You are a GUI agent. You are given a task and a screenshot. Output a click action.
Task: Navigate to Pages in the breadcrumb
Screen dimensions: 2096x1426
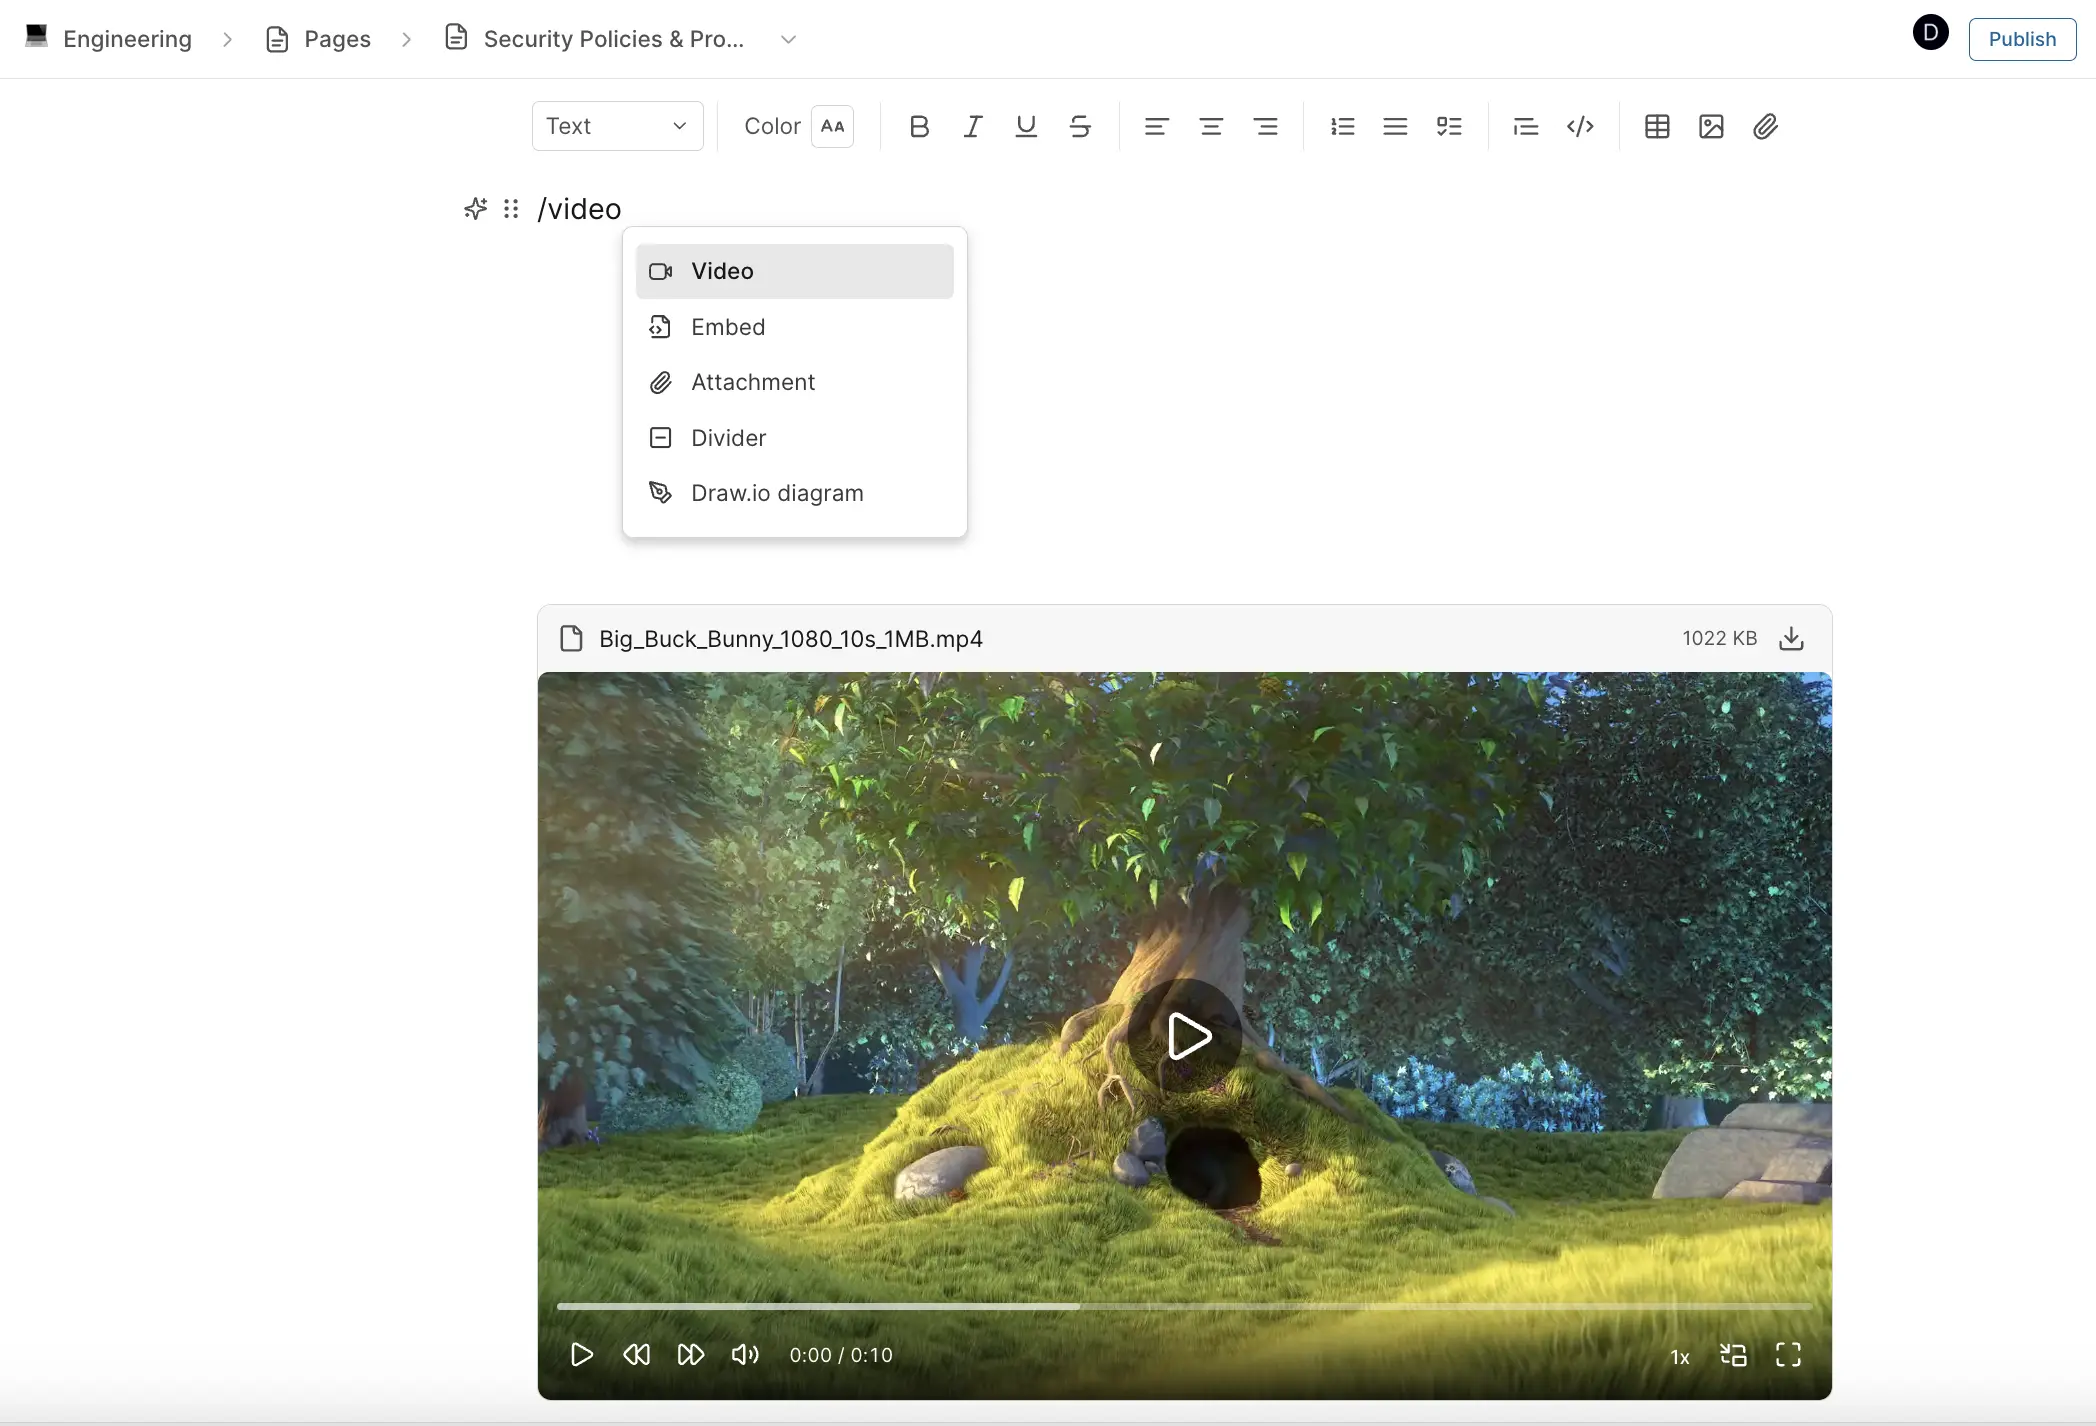[337, 38]
